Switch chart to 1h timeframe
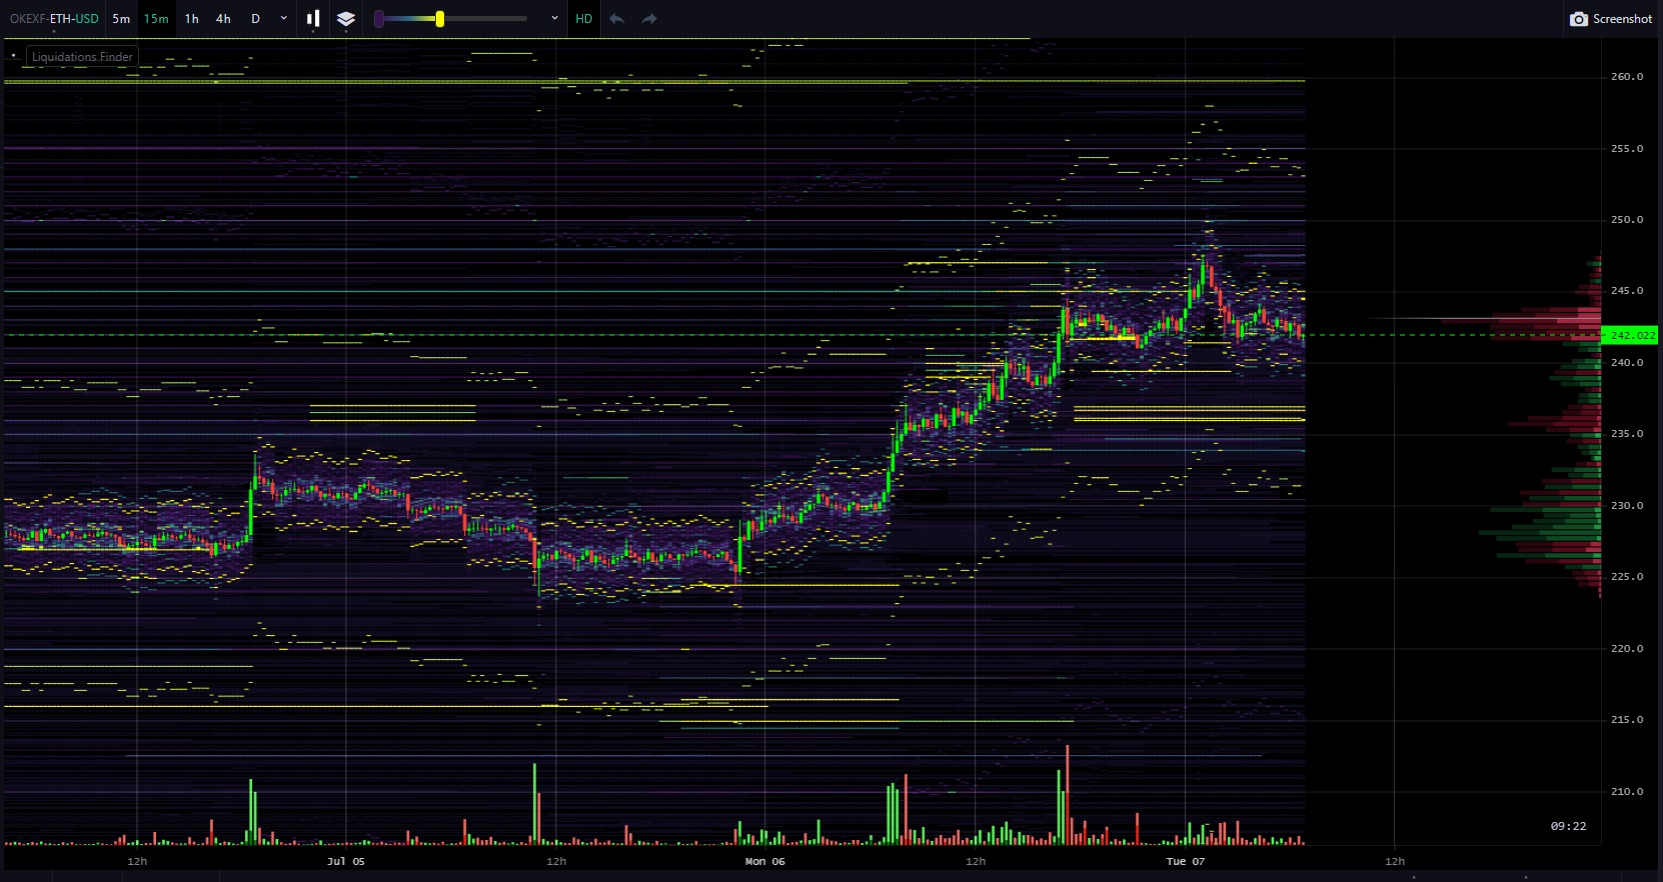 pyautogui.click(x=191, y=19)
